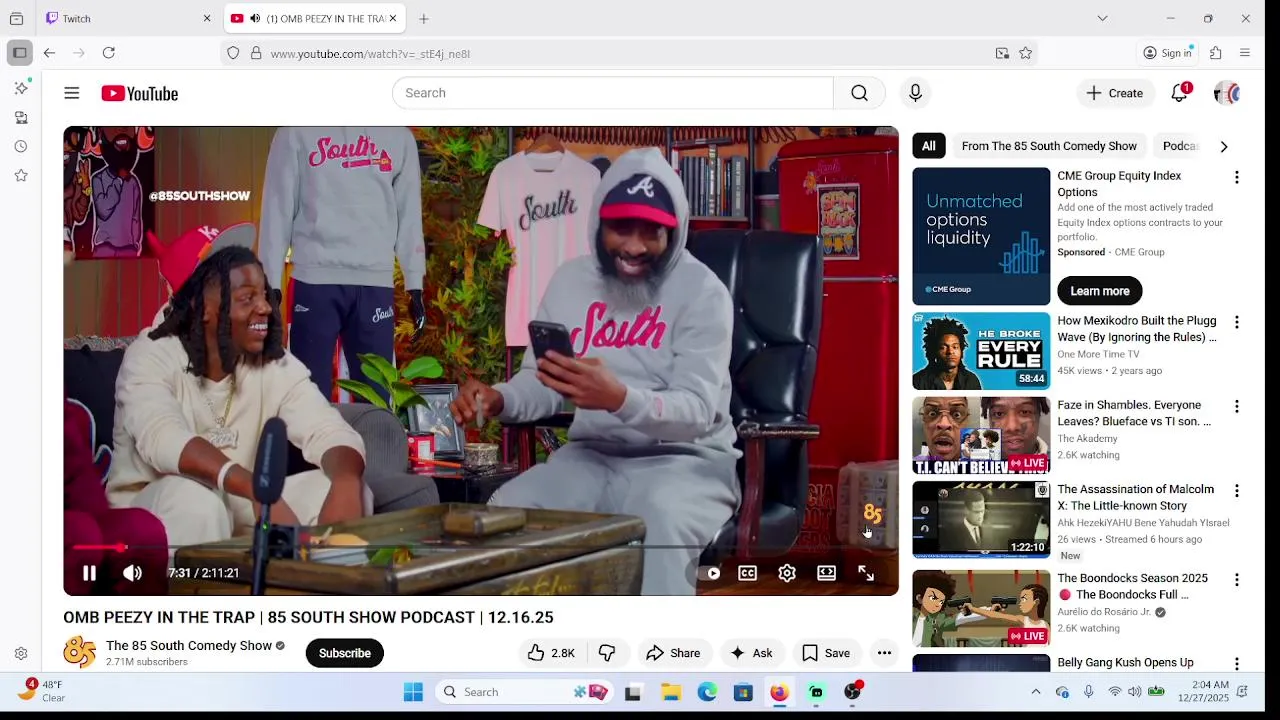Open CME Group ad options menu
This screenshot has width=1280, height=720.
tap(1237, 177)
